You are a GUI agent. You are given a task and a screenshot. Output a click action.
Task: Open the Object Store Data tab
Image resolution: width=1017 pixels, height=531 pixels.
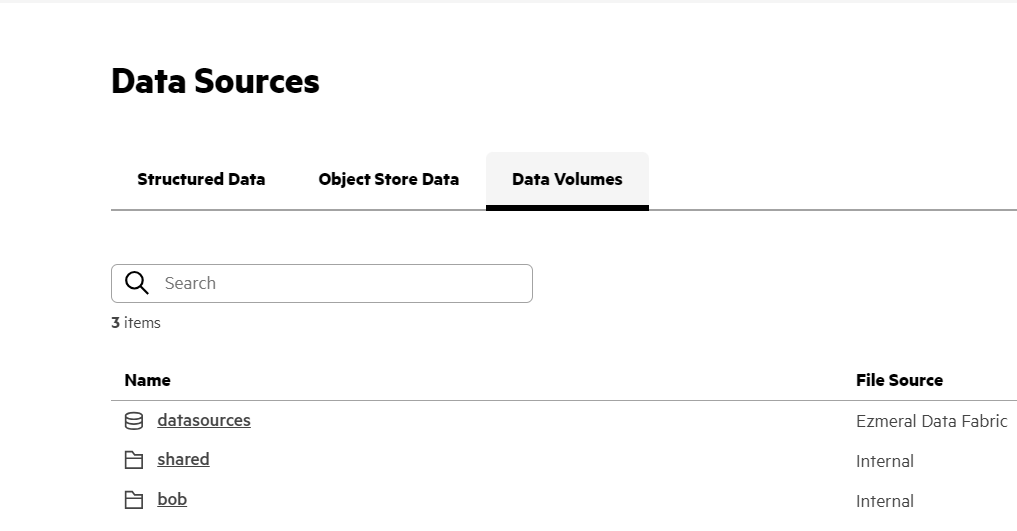coord(389,180)
